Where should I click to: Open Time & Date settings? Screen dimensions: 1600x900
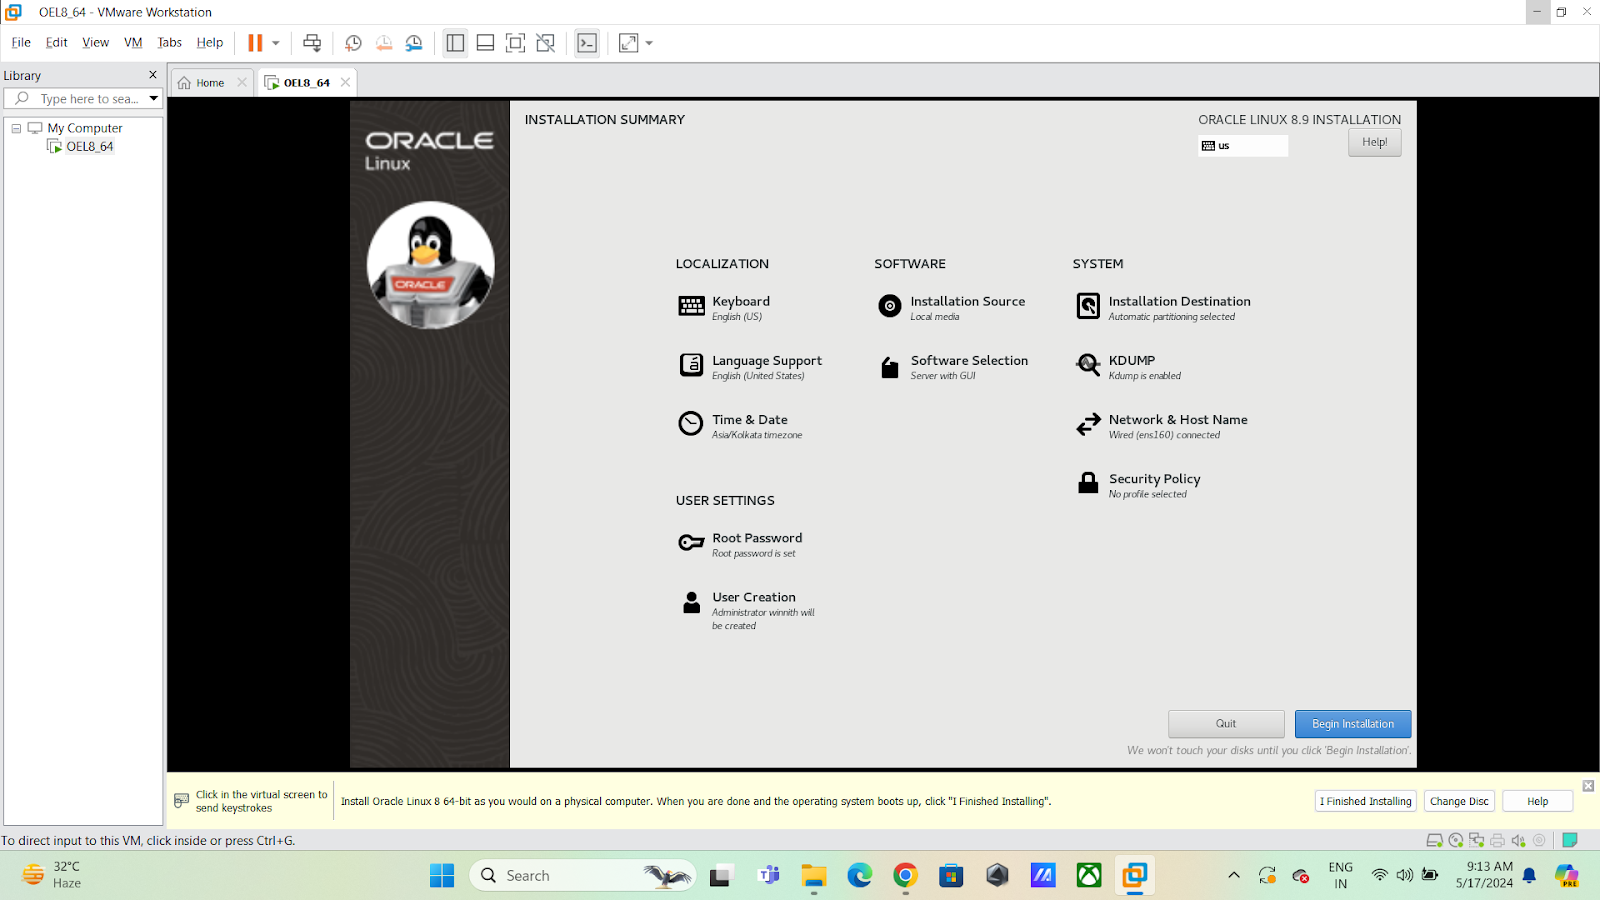tap(740, 426)
